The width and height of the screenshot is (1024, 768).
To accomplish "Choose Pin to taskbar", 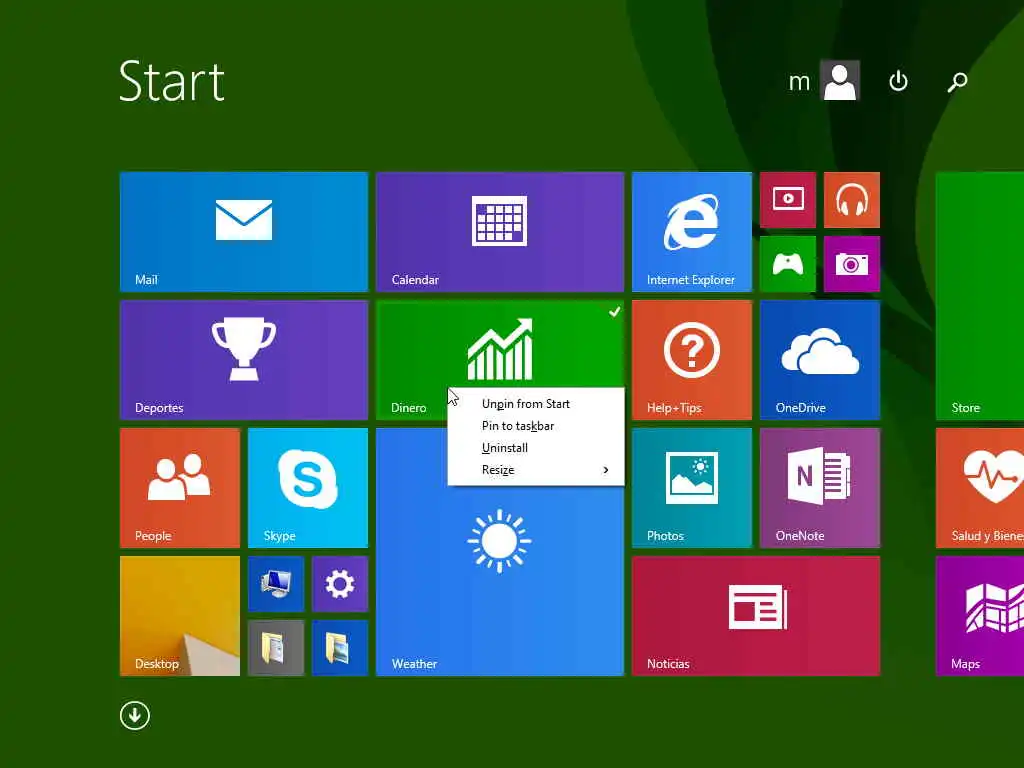I will 536,426.
